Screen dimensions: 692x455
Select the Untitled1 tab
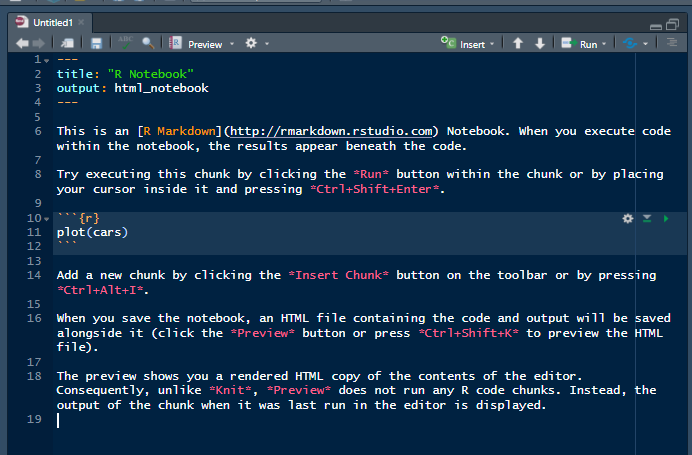(x=50, y=21)
